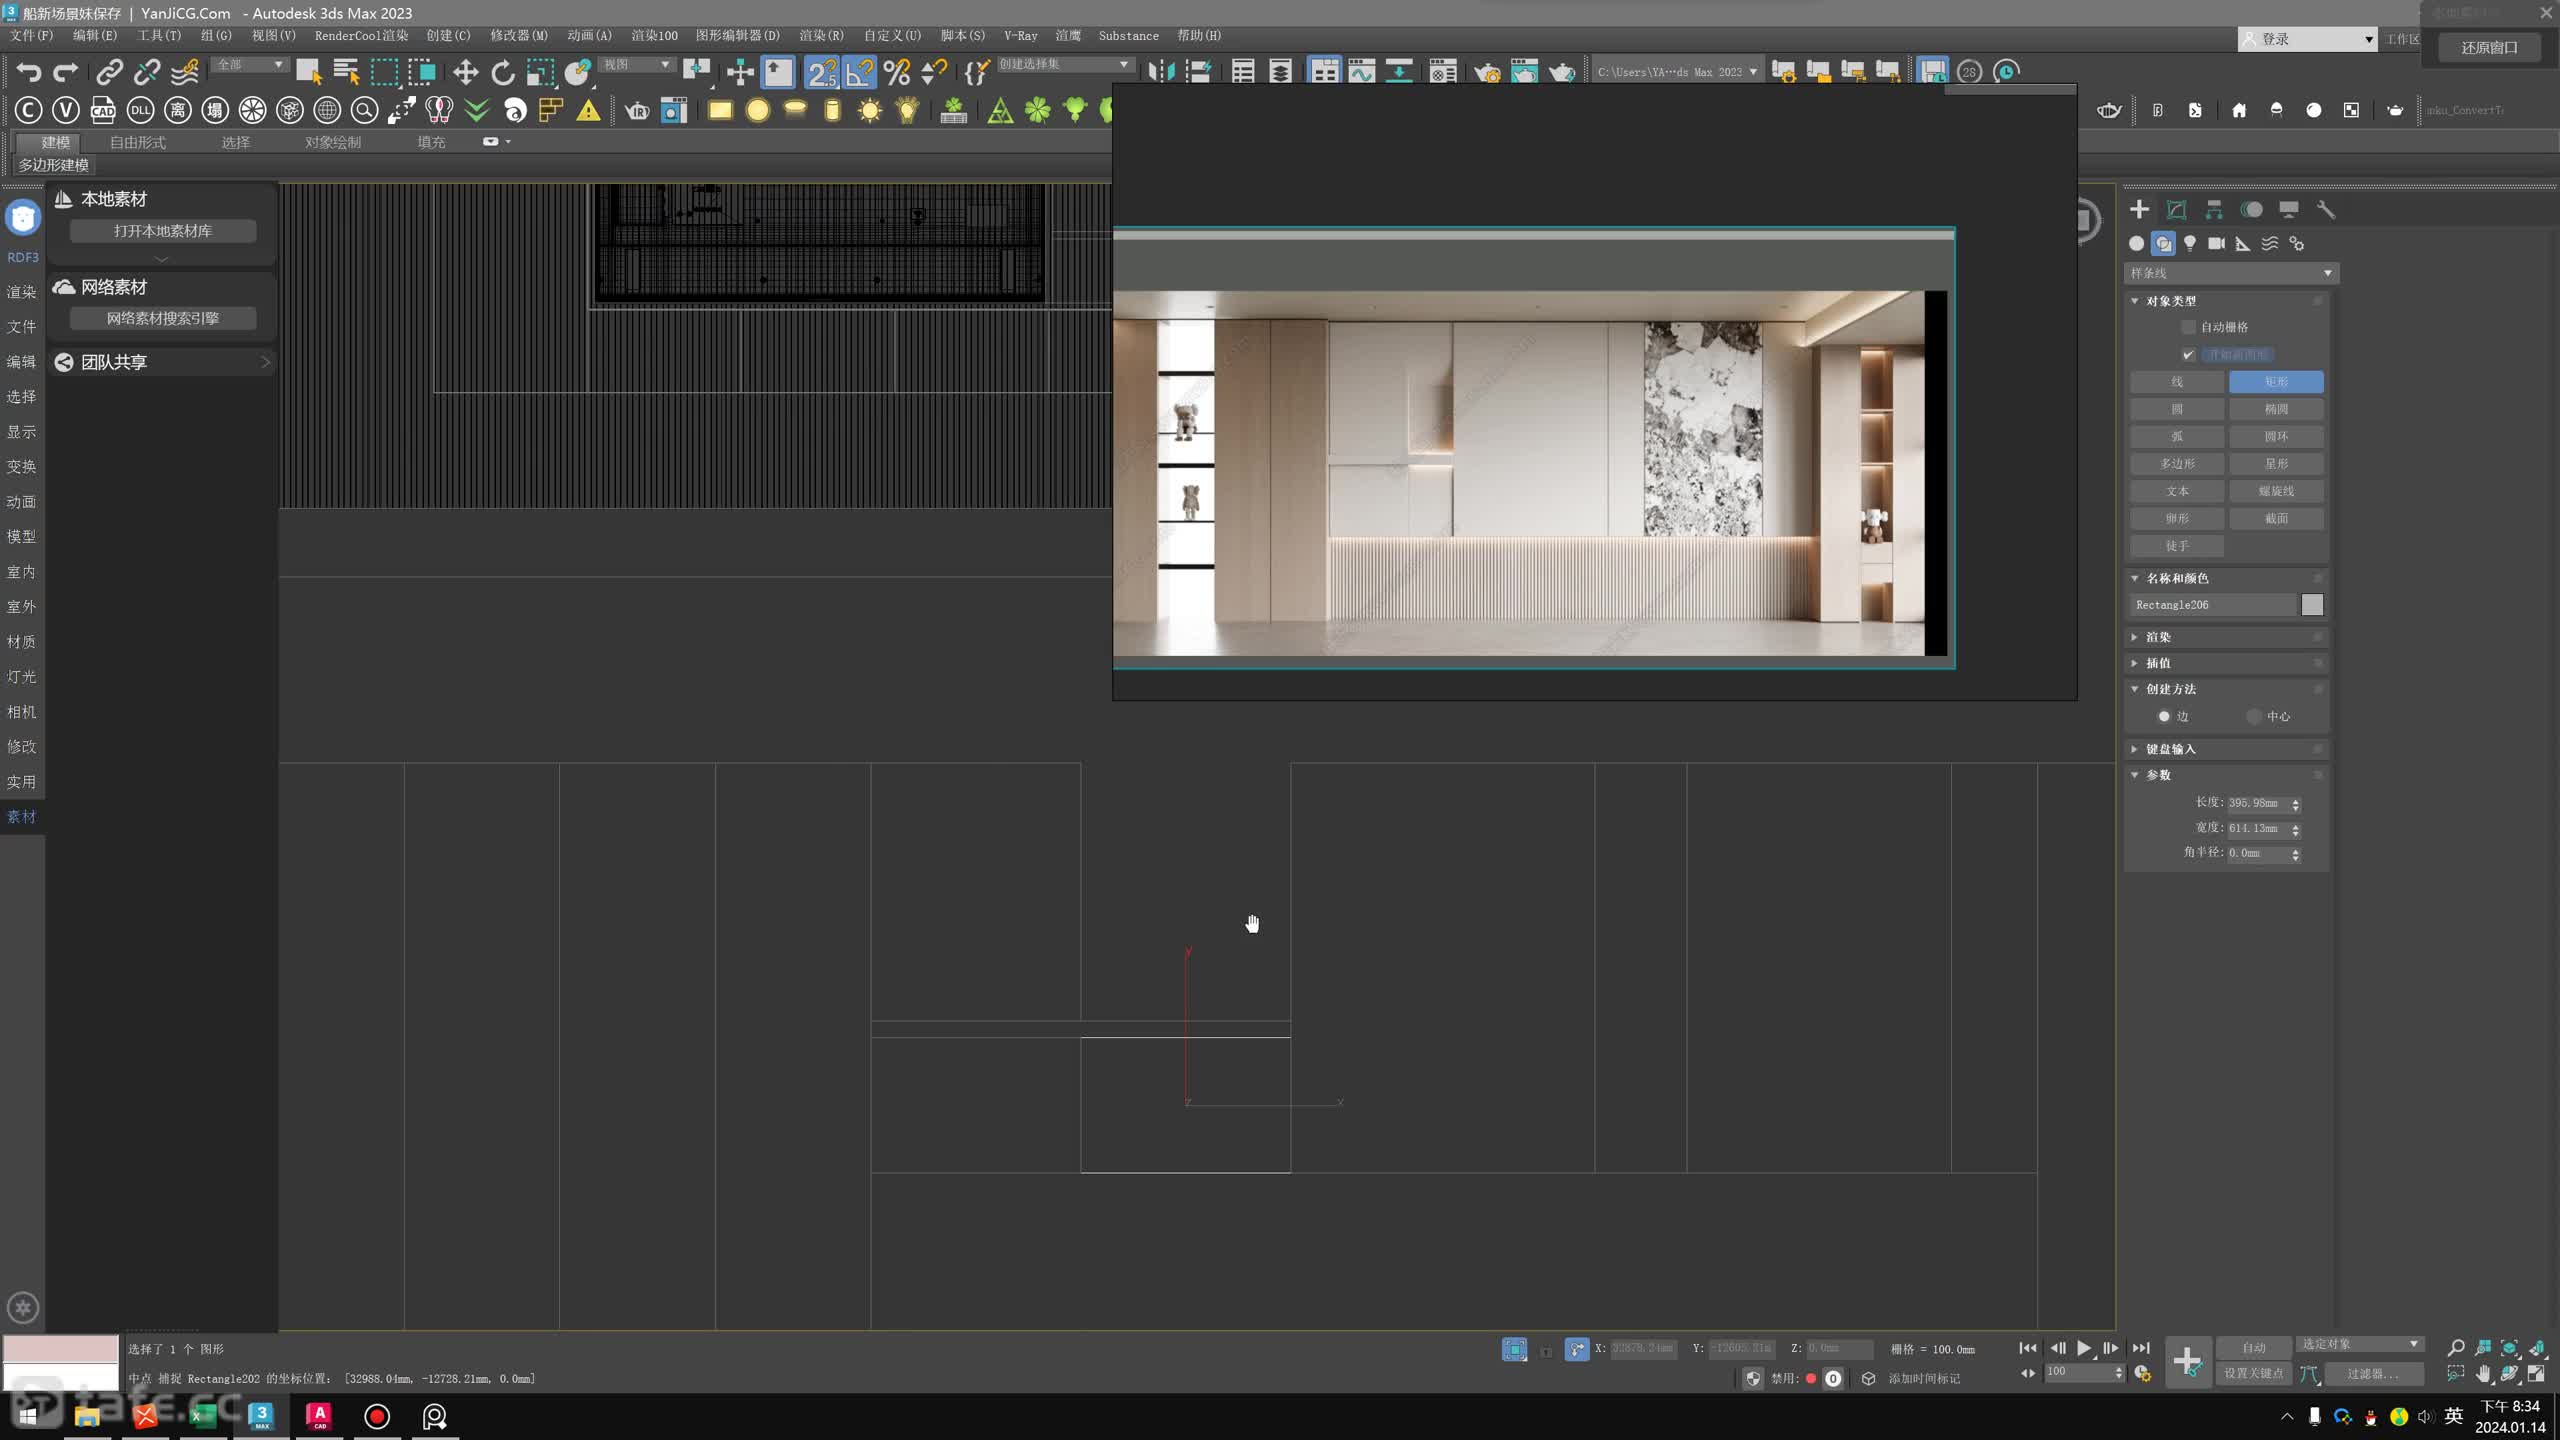2560x1440 pixels.
Task: Select the Link objects tool
Action: pos(109,72)
